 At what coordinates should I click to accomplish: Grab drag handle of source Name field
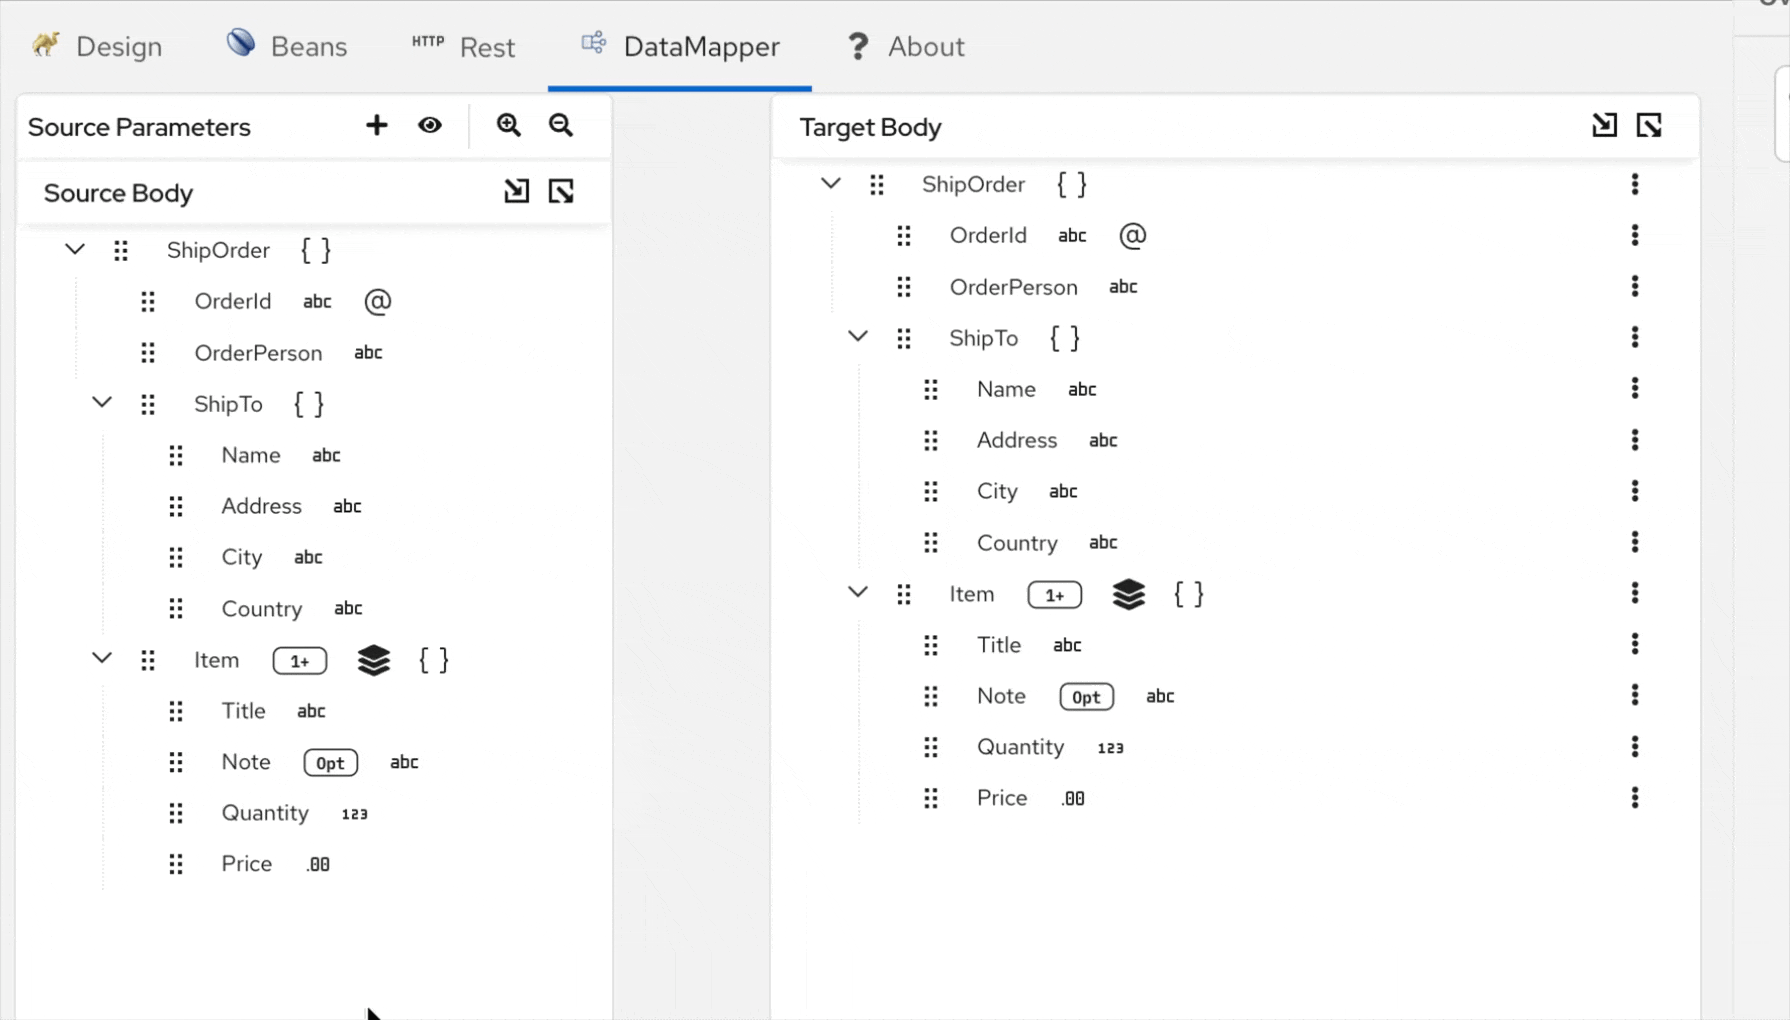[x=176, y=455]
